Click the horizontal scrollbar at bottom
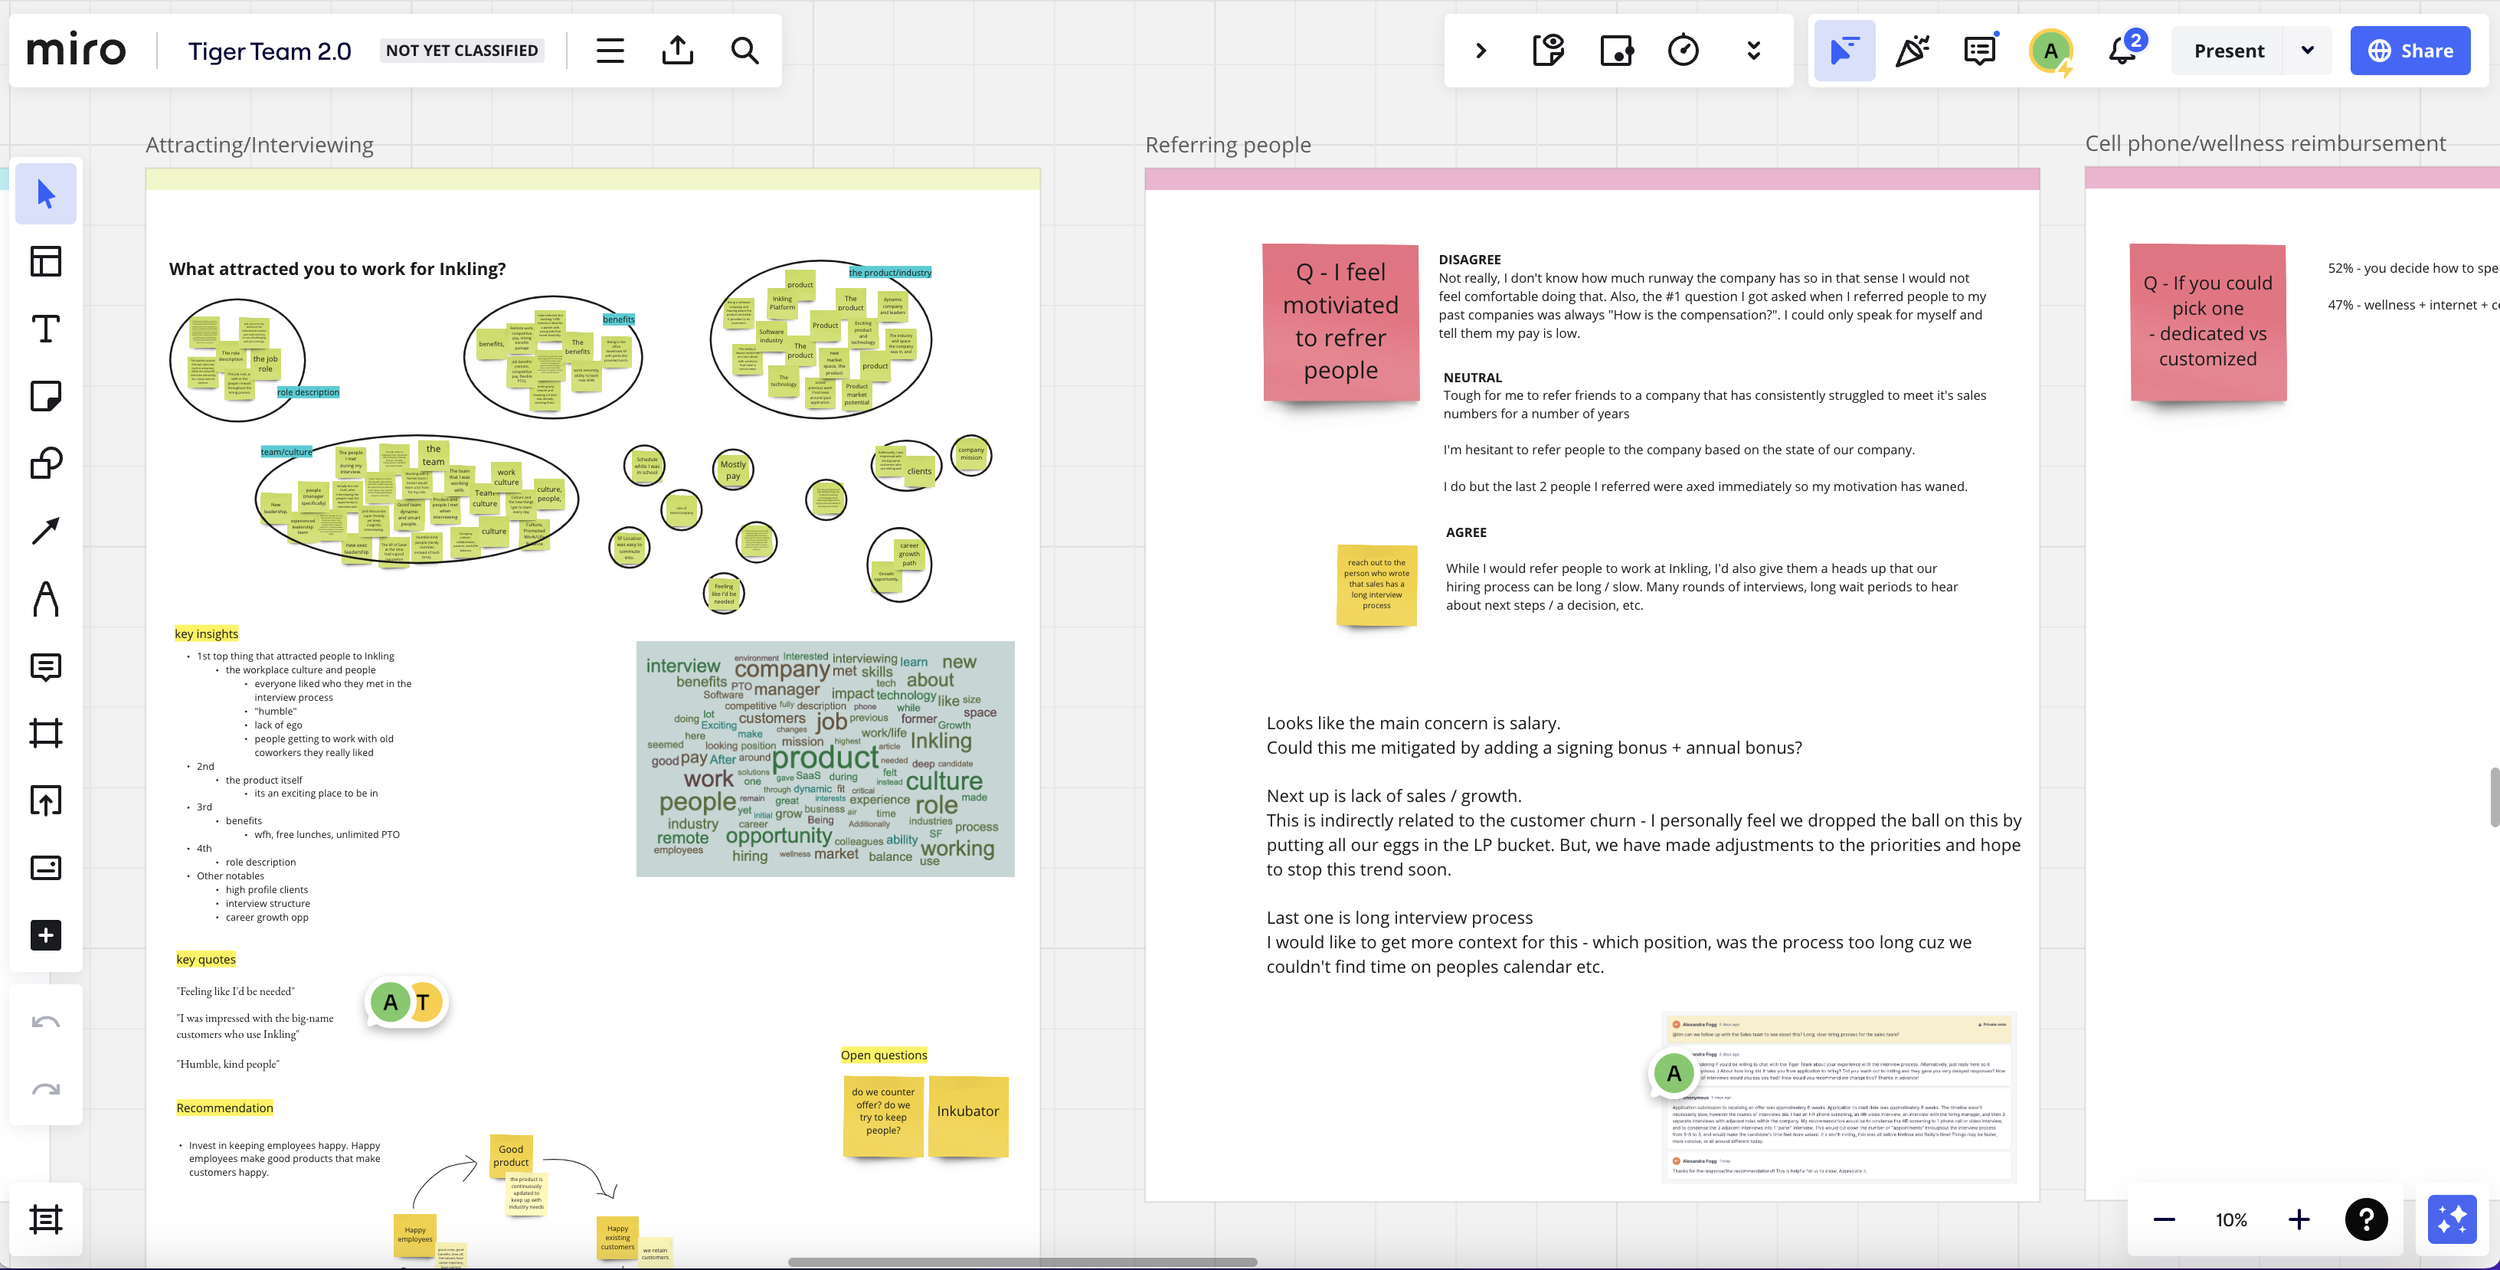The height and width of the screenshot is (1270, 2500). (x=1022, y=1262)
